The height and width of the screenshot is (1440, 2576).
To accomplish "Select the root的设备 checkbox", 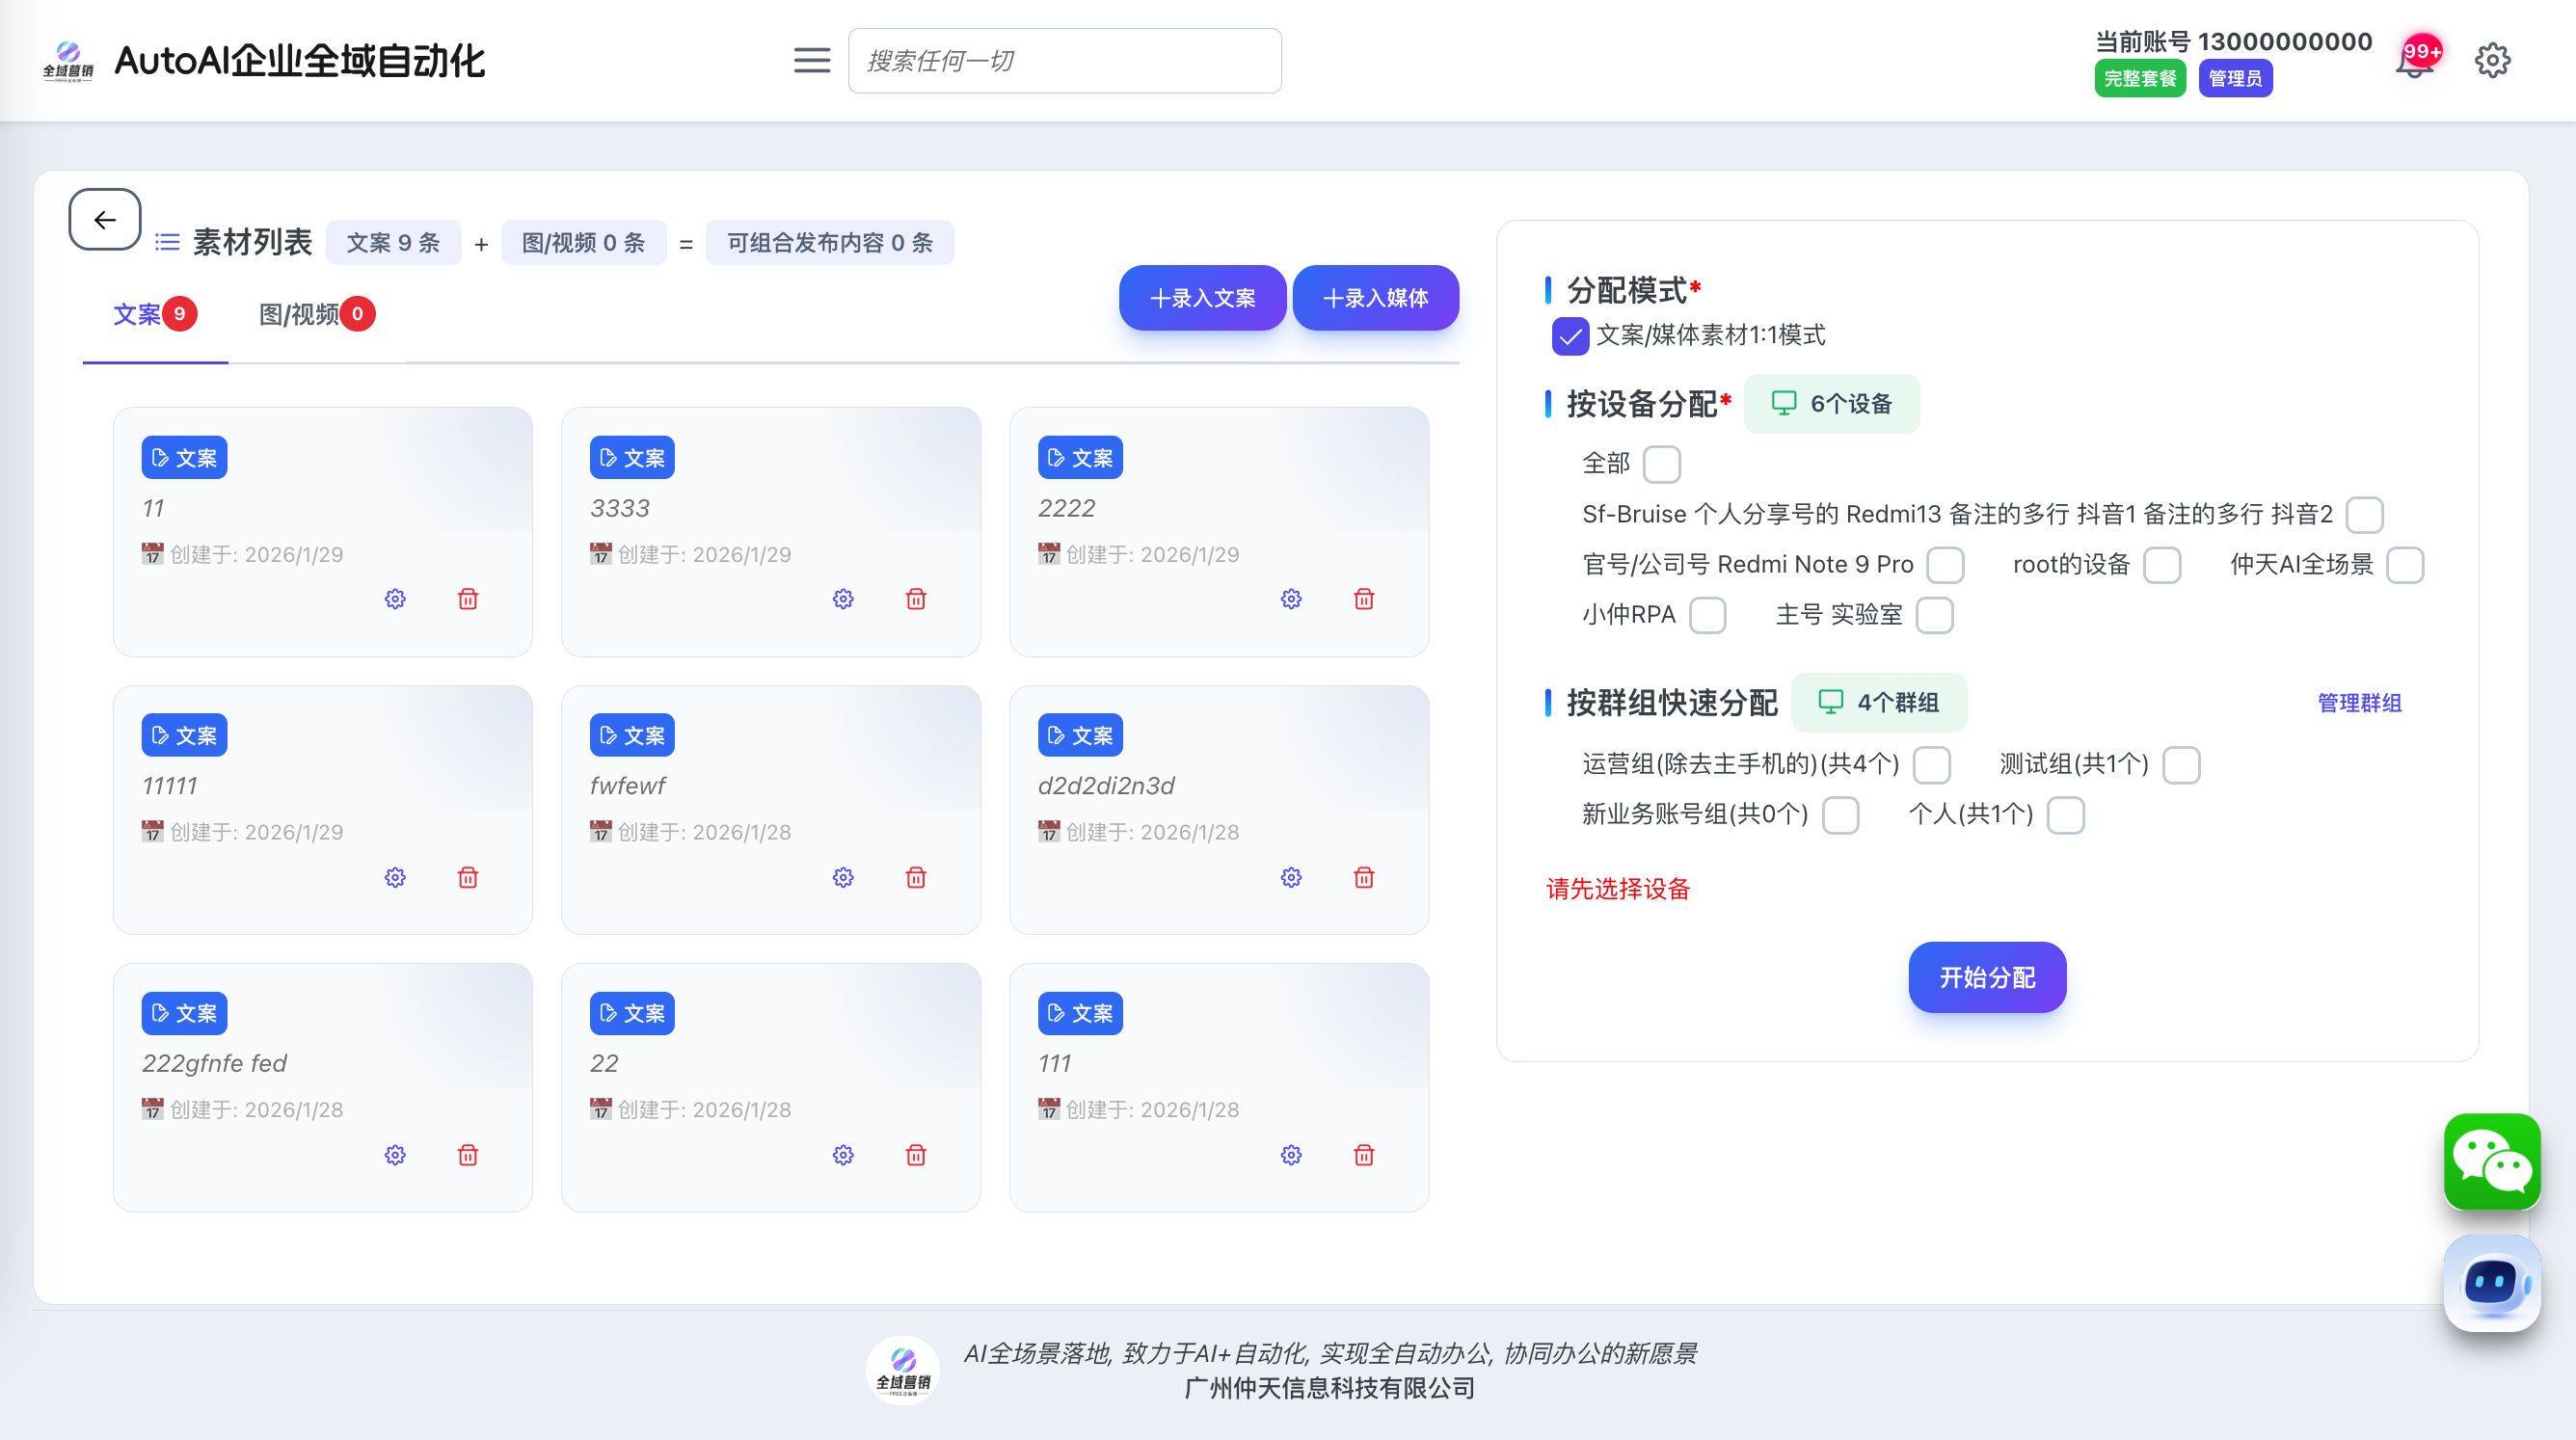I will 2161,565.
